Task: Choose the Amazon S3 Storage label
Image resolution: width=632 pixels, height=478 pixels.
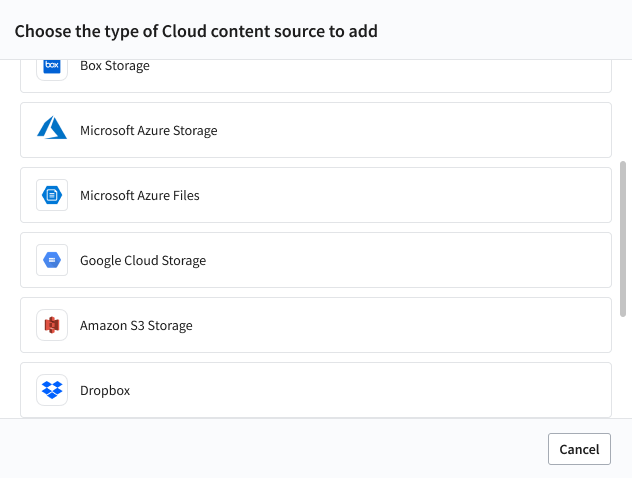Action: click(x=136, y=325)
